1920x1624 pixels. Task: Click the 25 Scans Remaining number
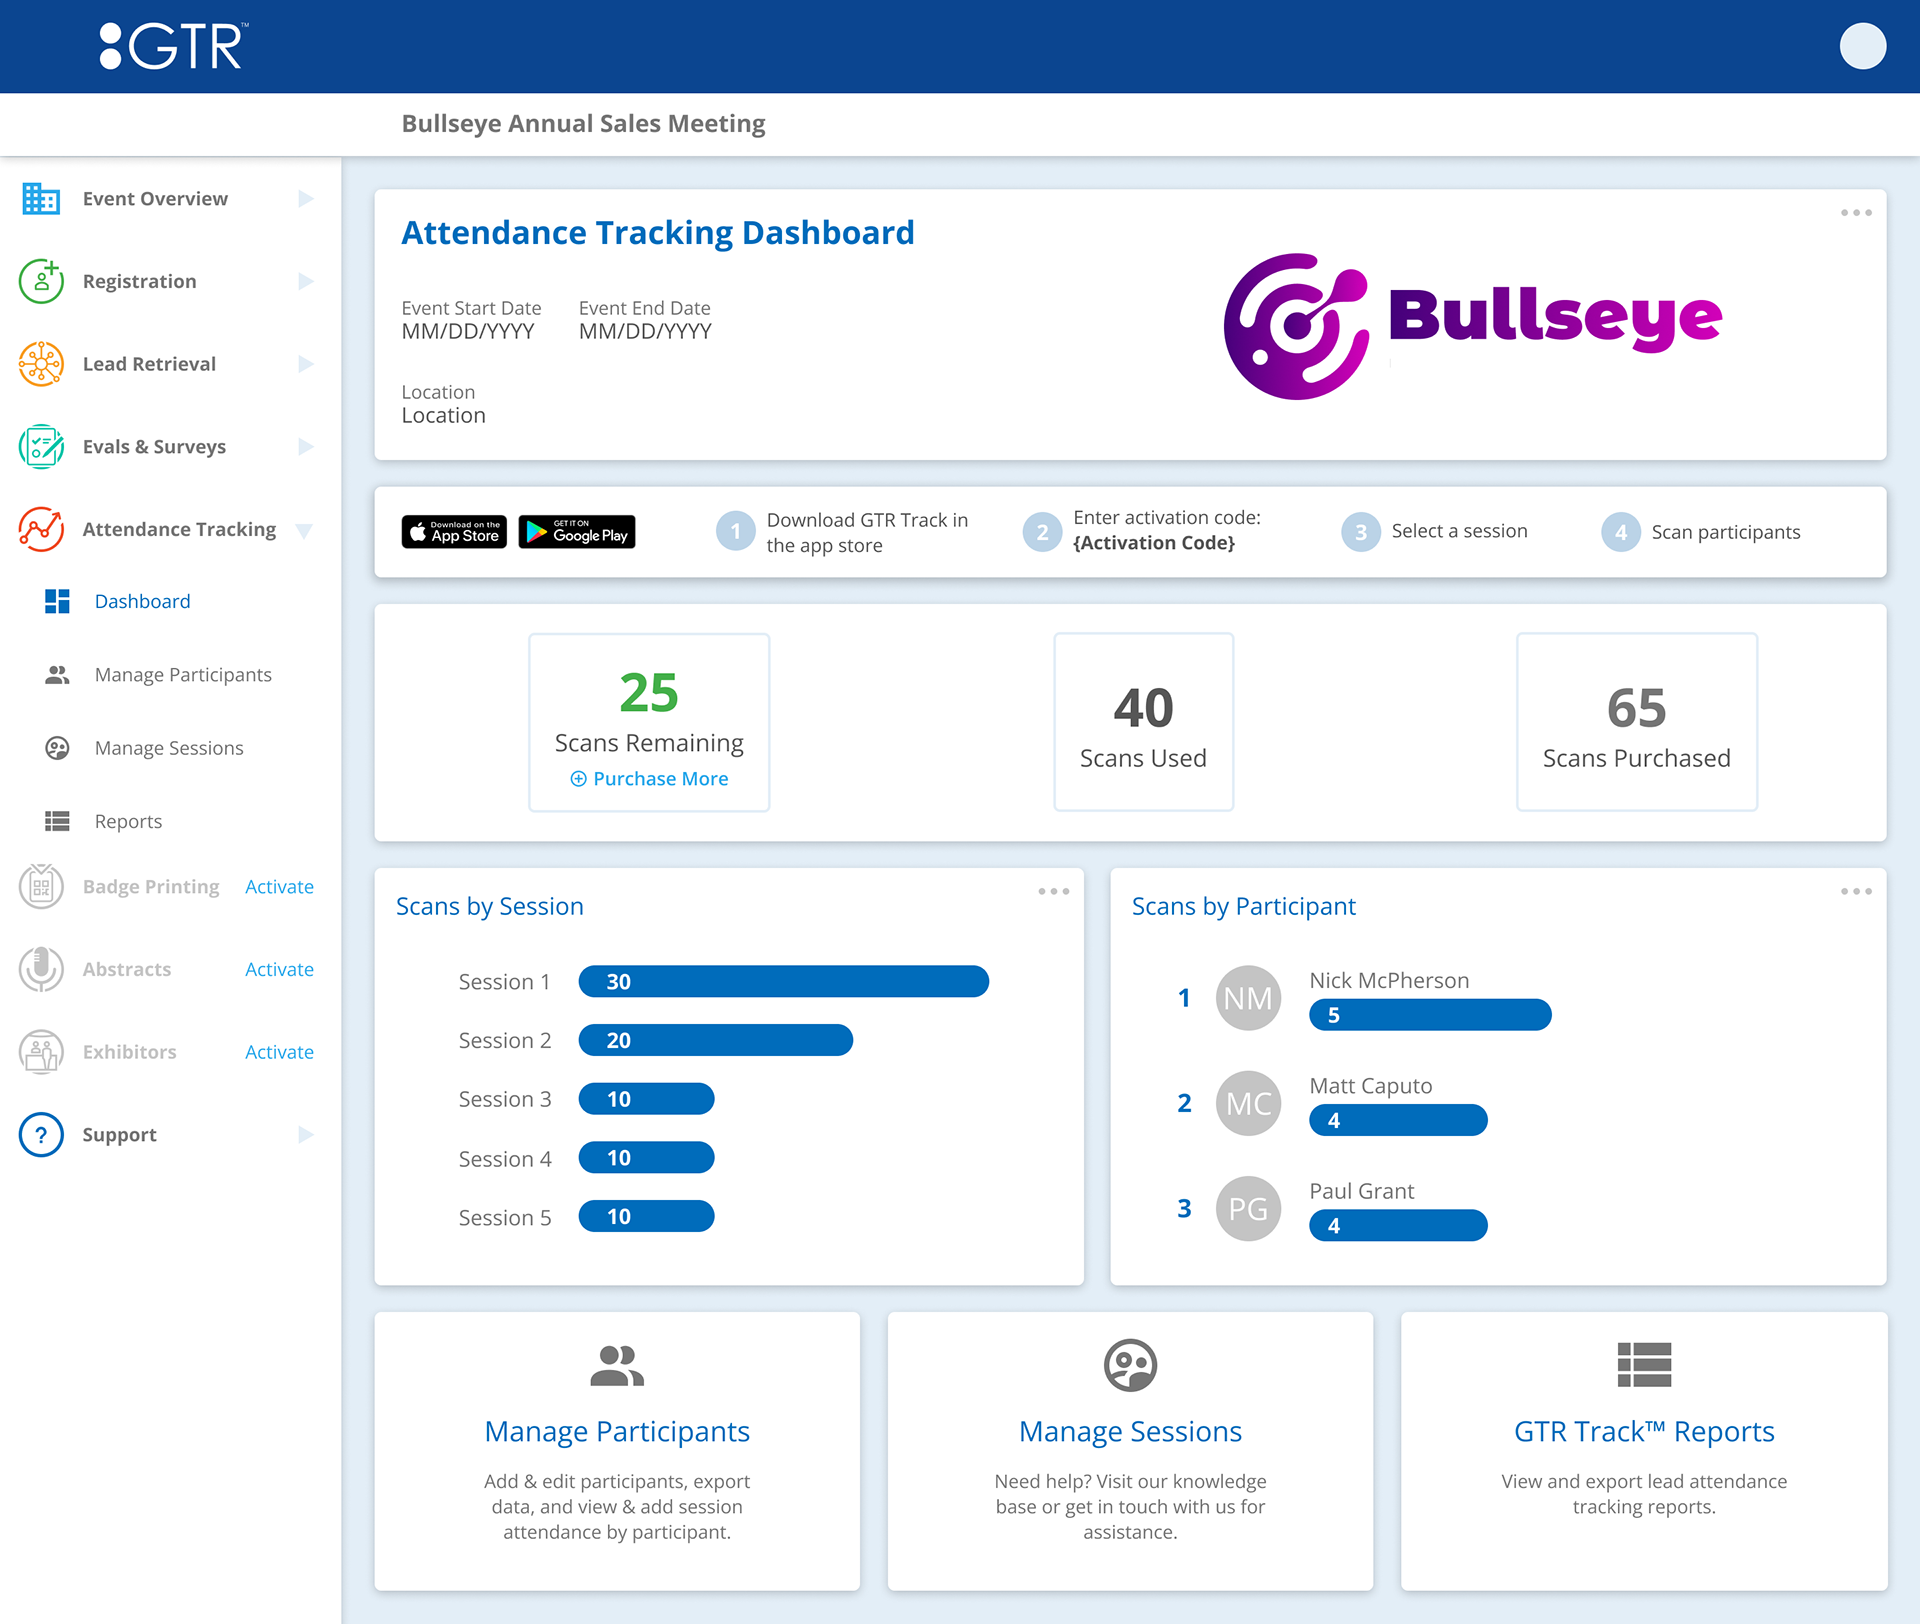pyautogui.click(x=649, y=693)
